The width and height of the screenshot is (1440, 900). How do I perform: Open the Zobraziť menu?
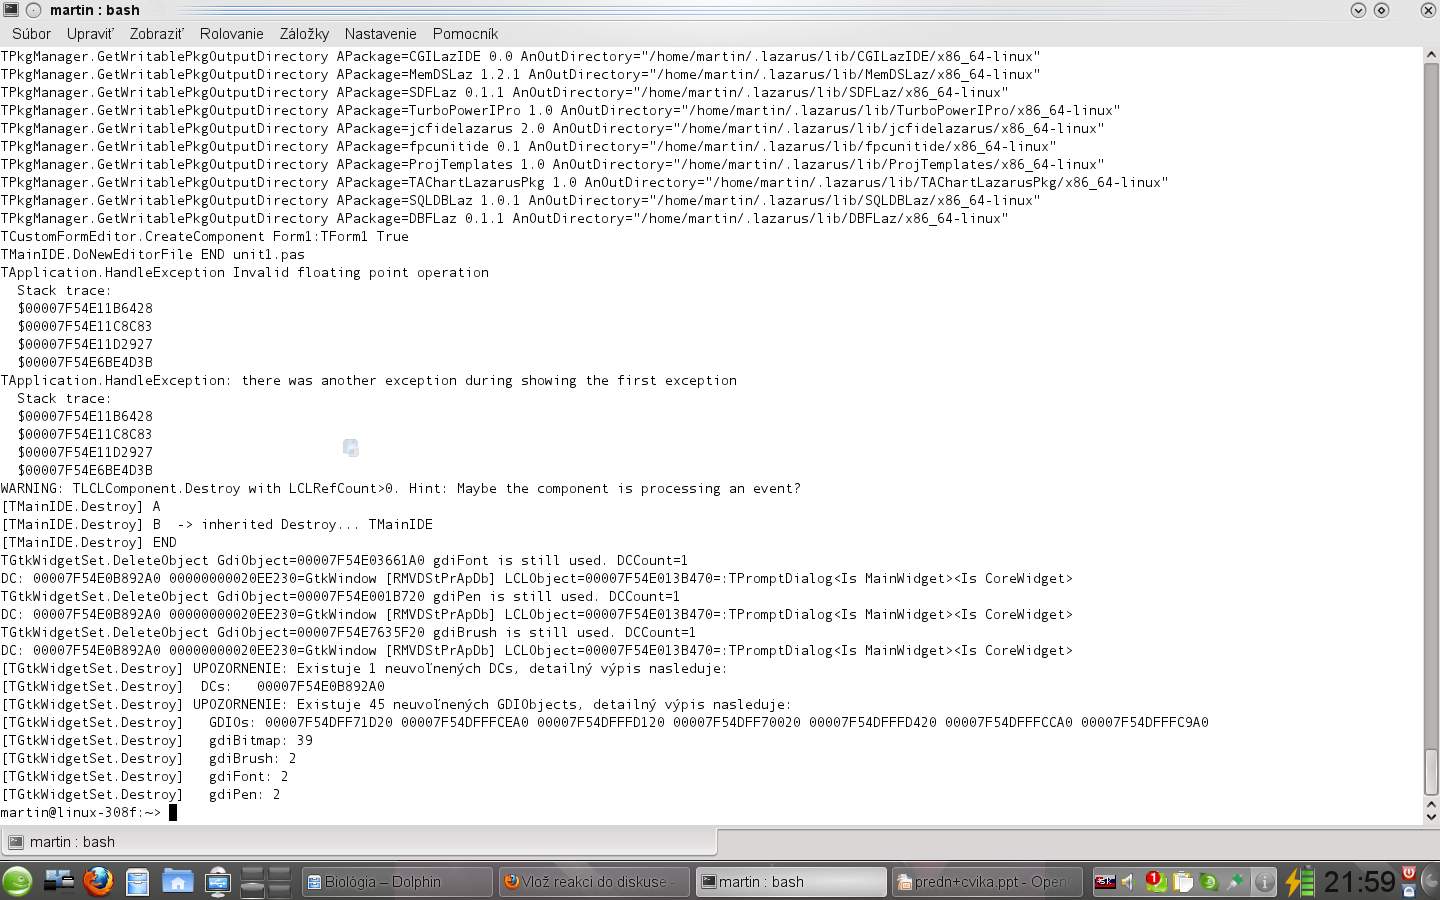(157, 34)
